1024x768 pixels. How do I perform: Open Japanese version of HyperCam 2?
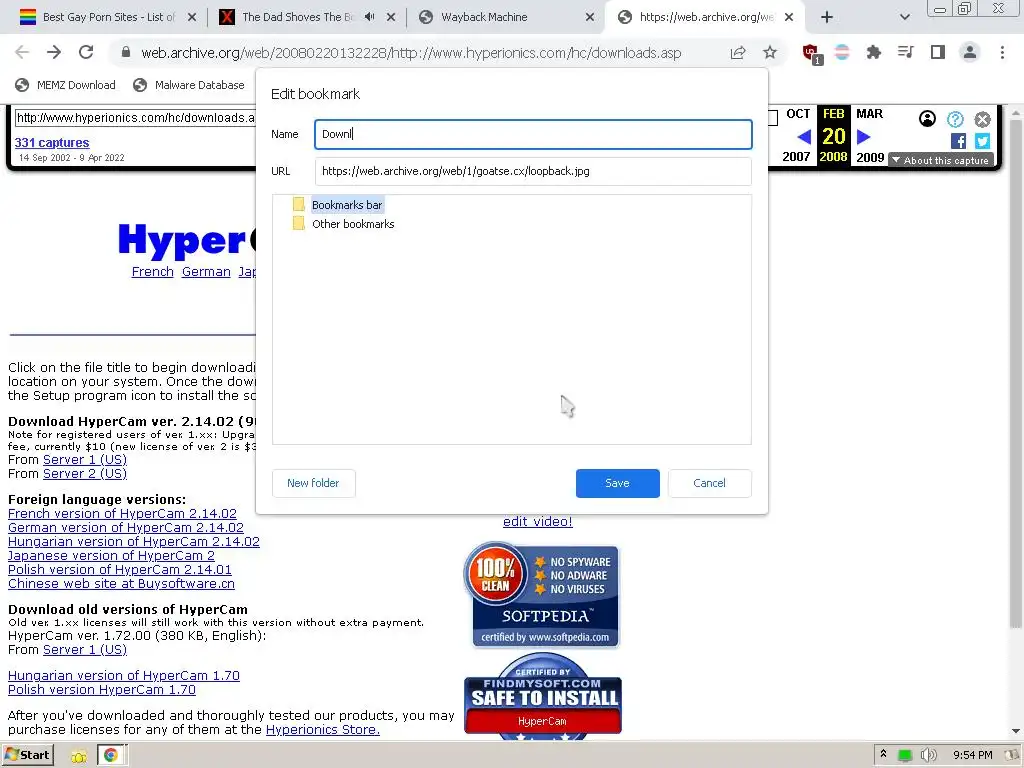[111, 556]
